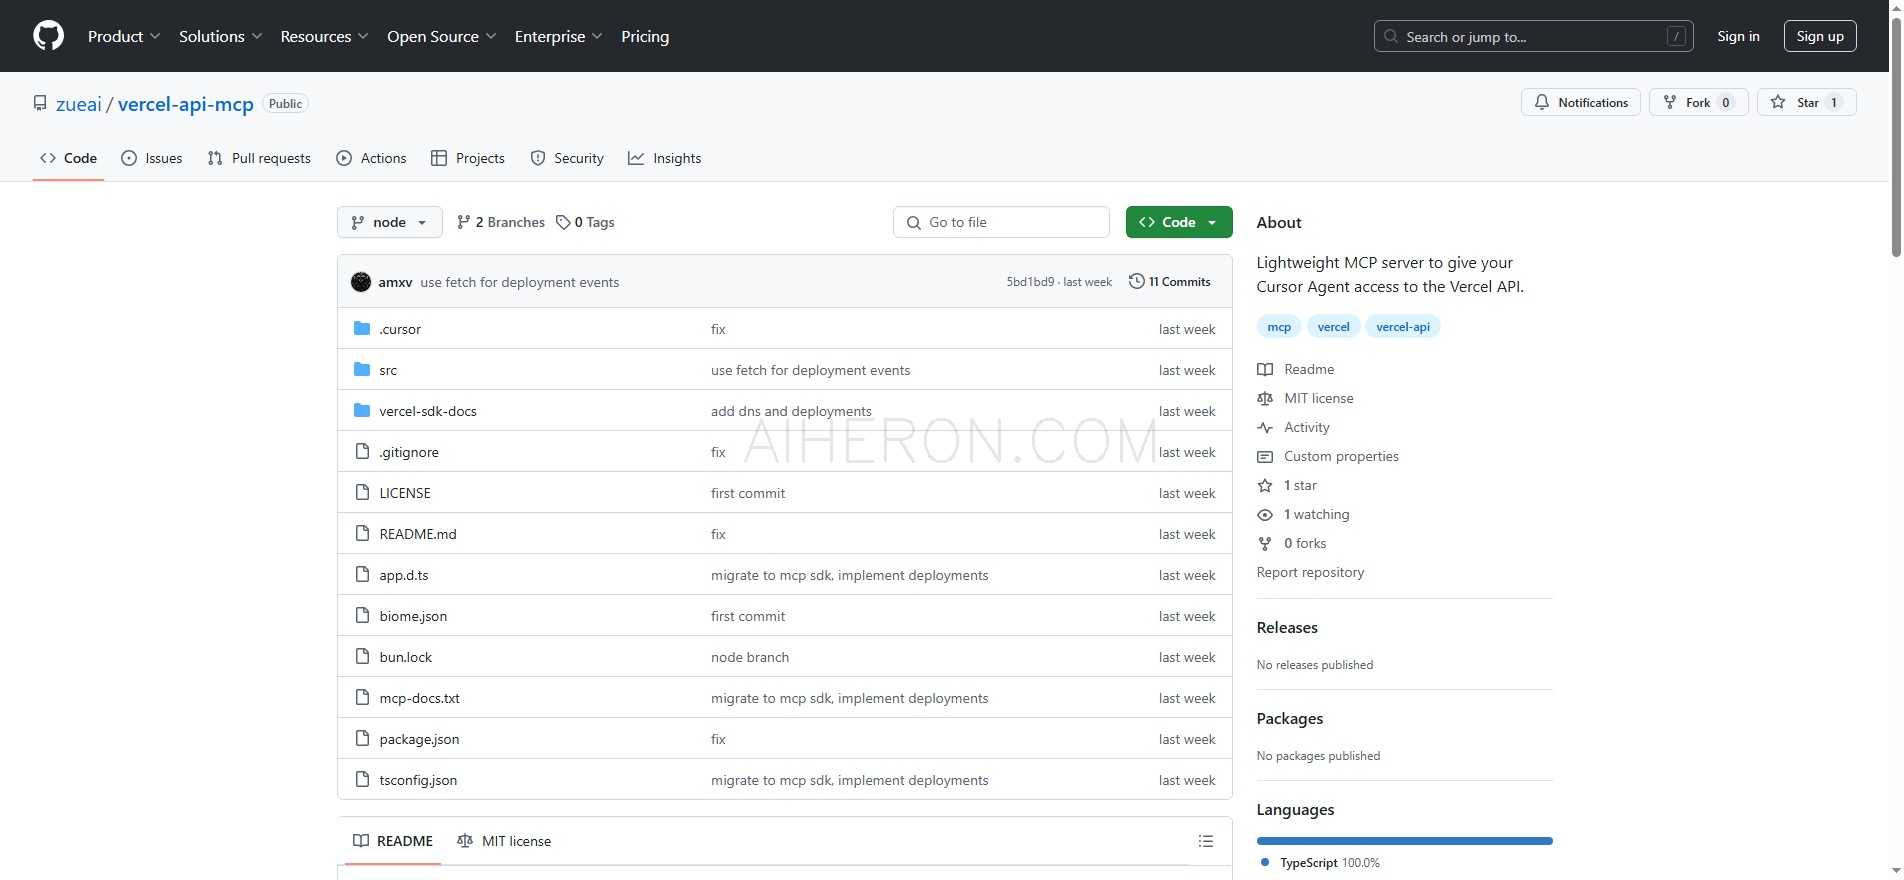Screen dimensions: 1904x880
Task: Open the node branch selector dropdown
Action: tap(389, 222)
